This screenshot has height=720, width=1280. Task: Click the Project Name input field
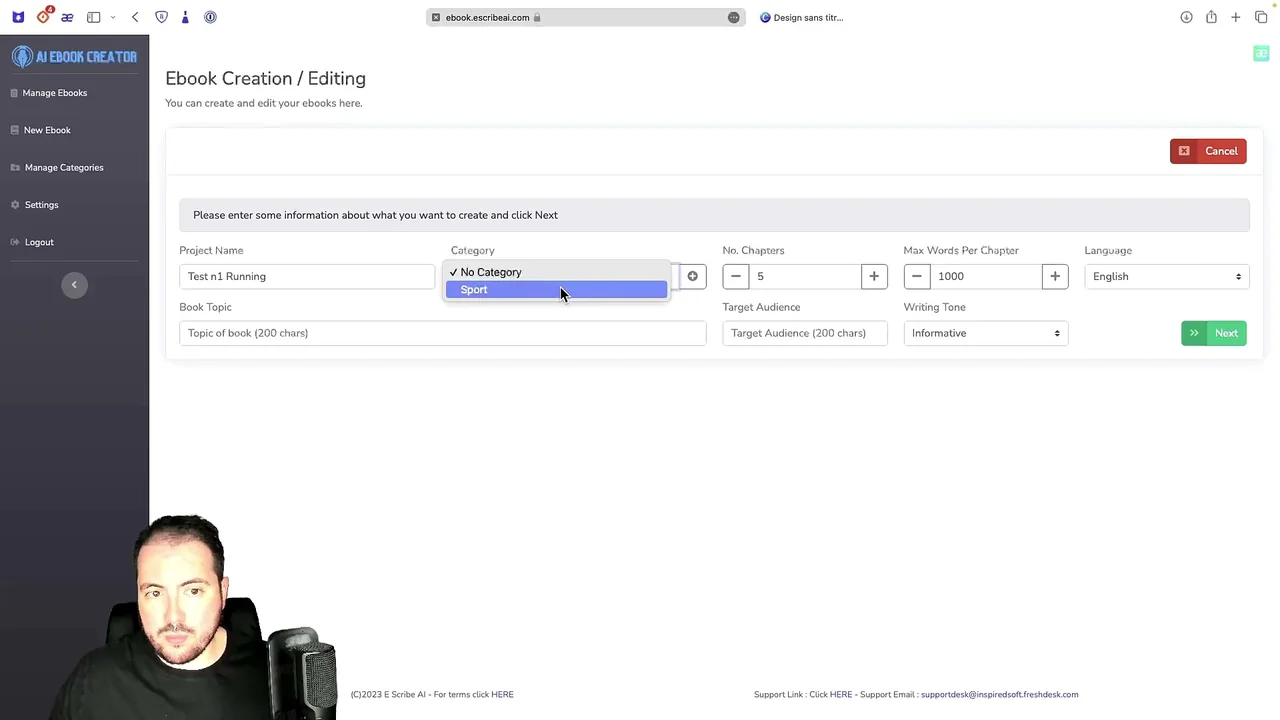click(x=307, y=276)
